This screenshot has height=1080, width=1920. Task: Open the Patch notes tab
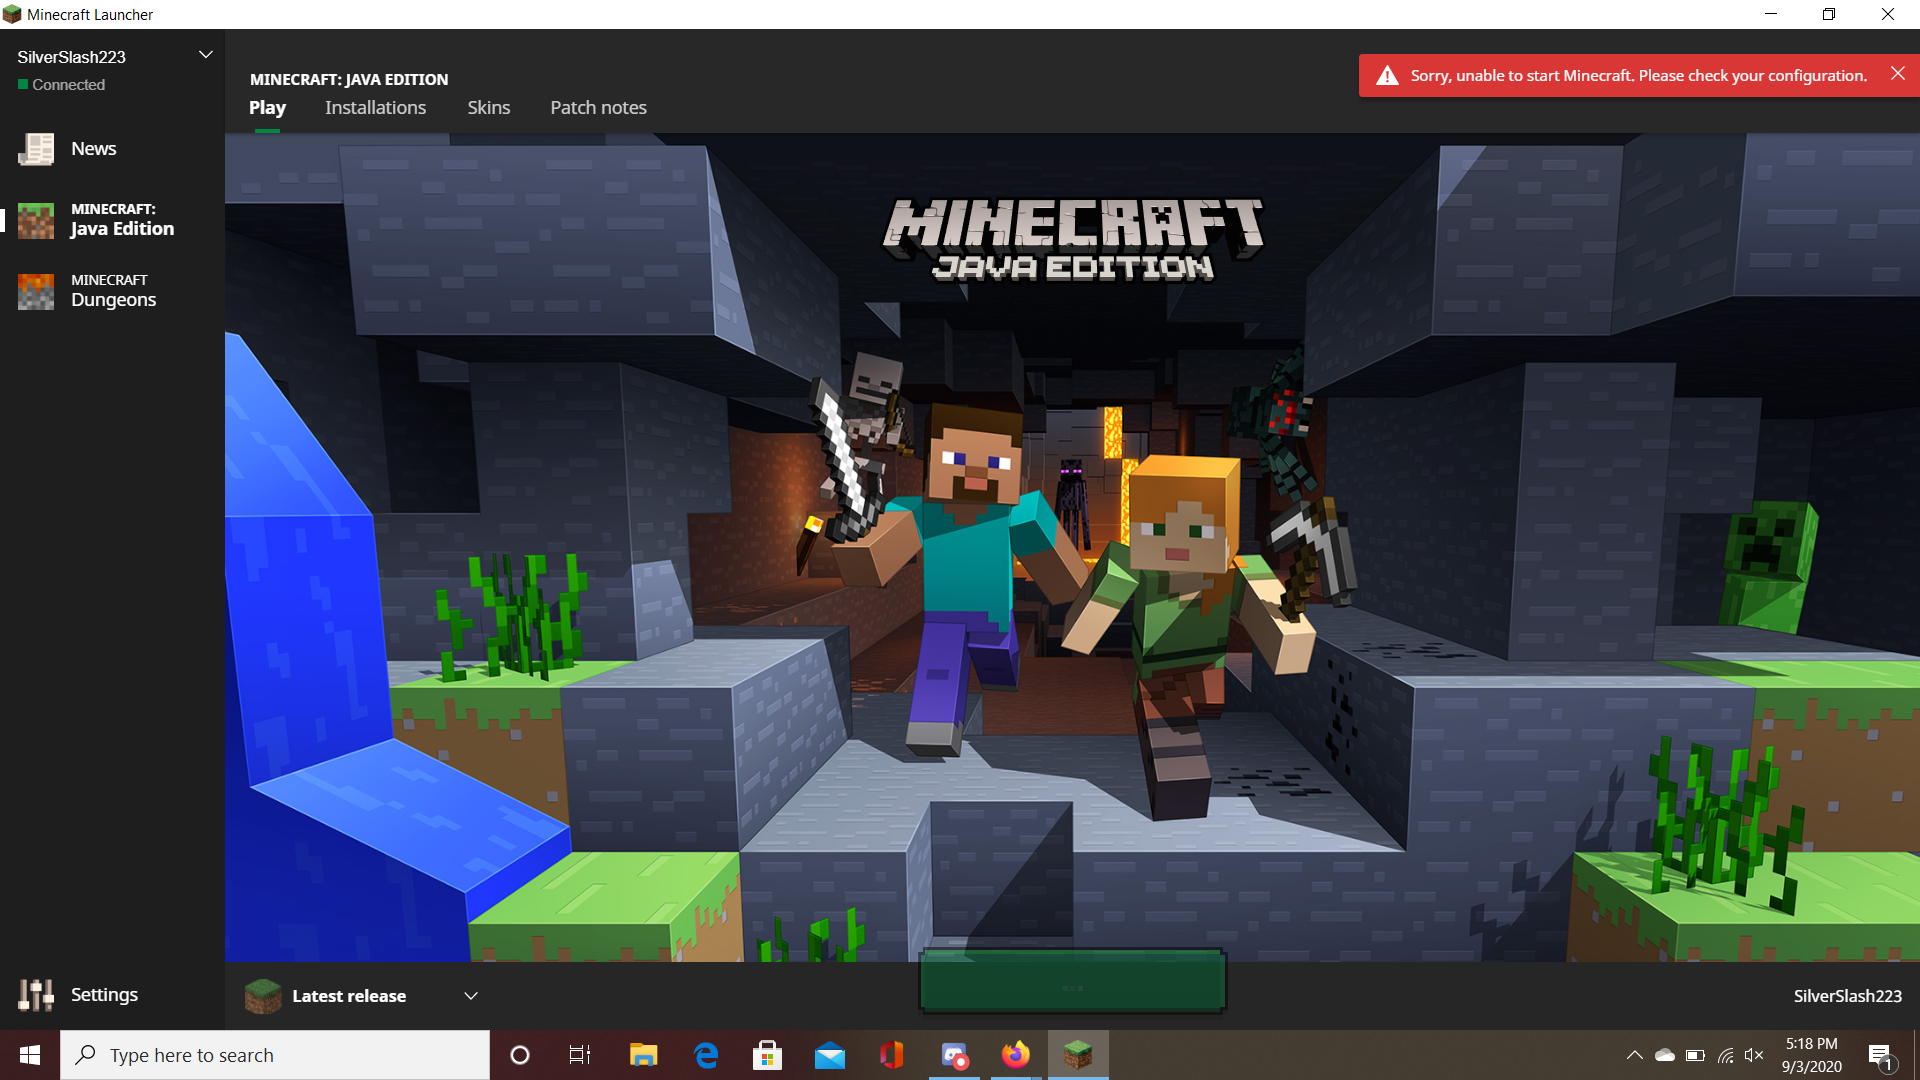(x=598, y=107)
